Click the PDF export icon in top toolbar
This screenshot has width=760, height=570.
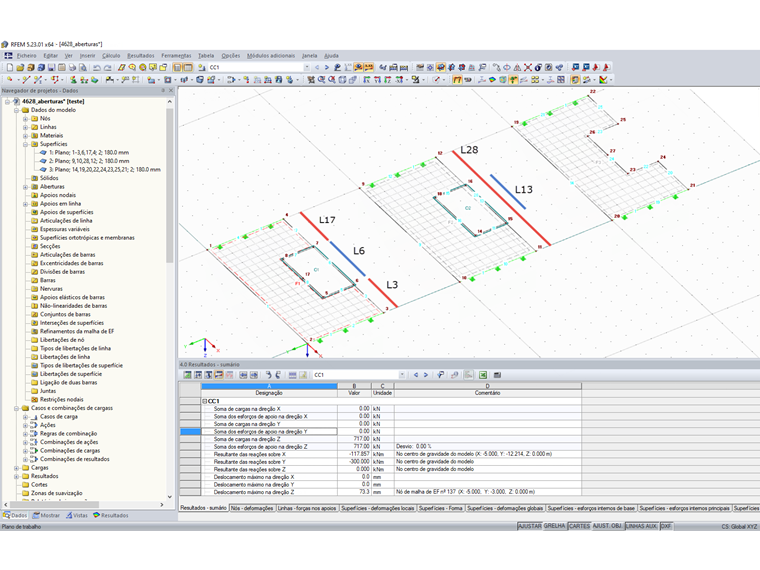coord(606,67)
